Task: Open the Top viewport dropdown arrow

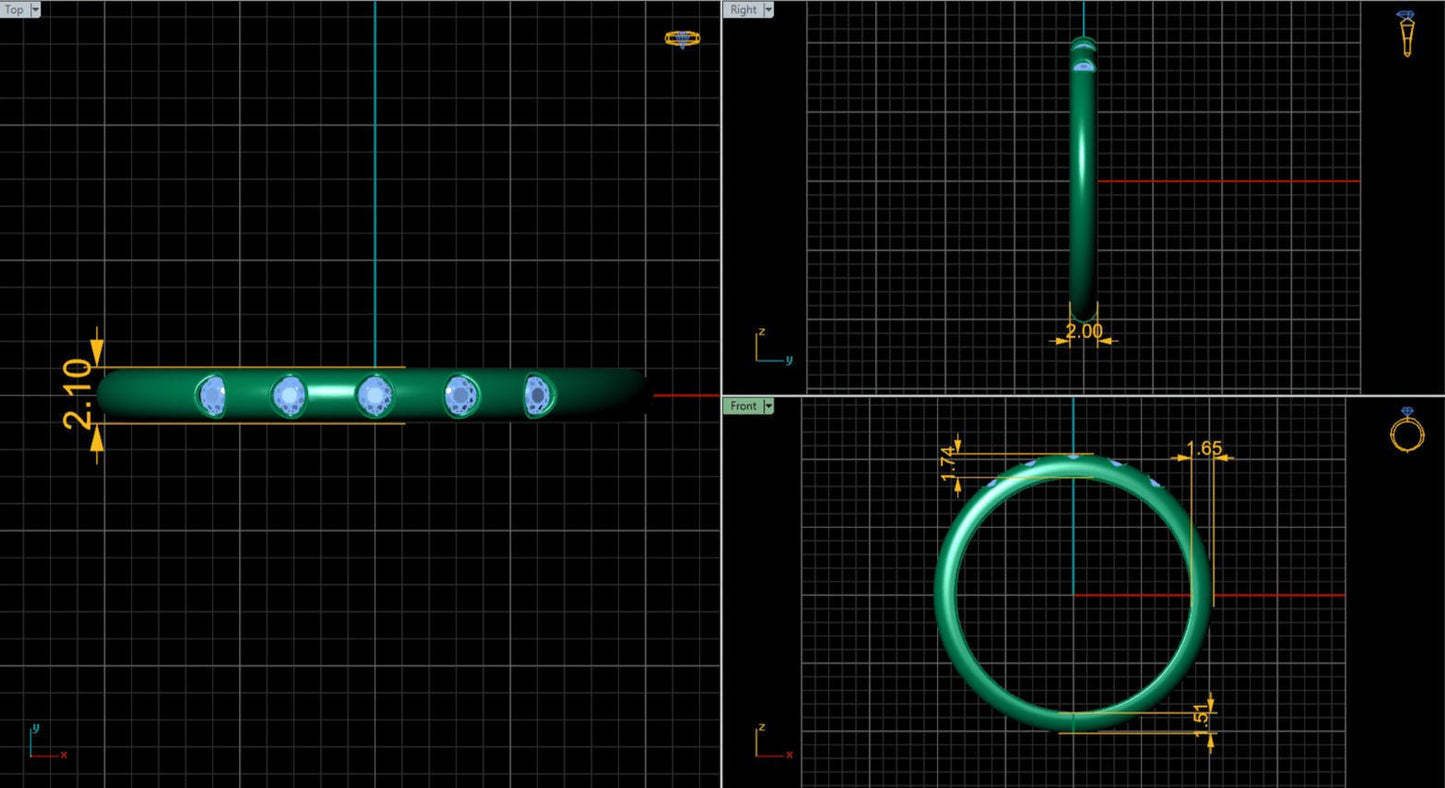Action: (x=36, y=9)
